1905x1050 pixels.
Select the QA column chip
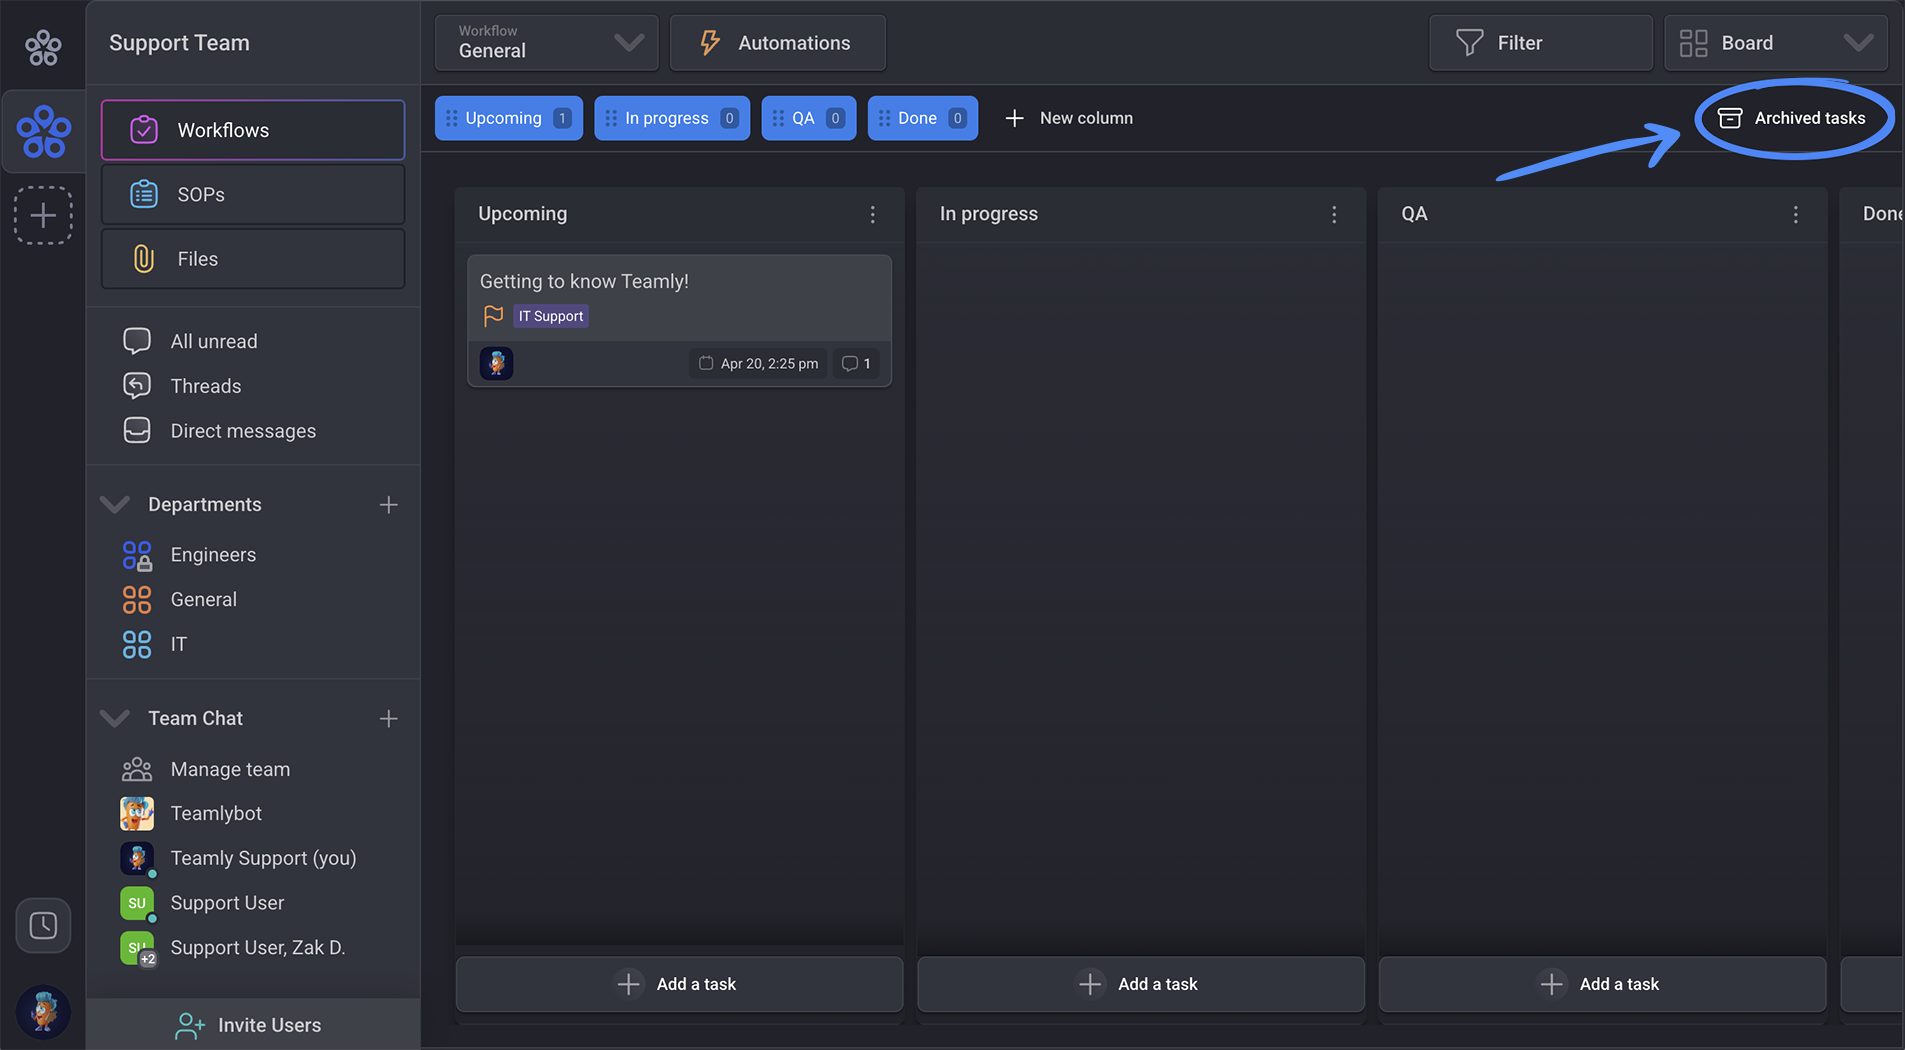click(809, 118)
